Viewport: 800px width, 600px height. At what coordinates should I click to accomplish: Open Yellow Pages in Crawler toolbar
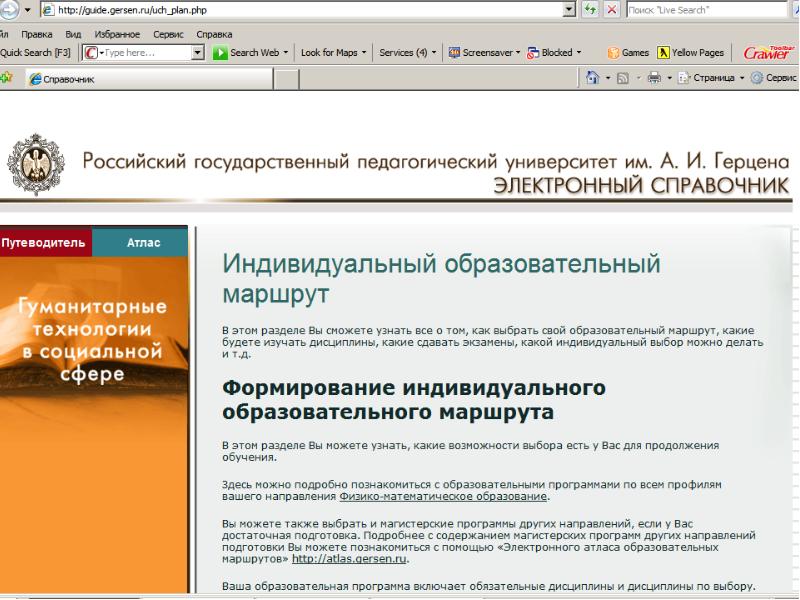692,53
